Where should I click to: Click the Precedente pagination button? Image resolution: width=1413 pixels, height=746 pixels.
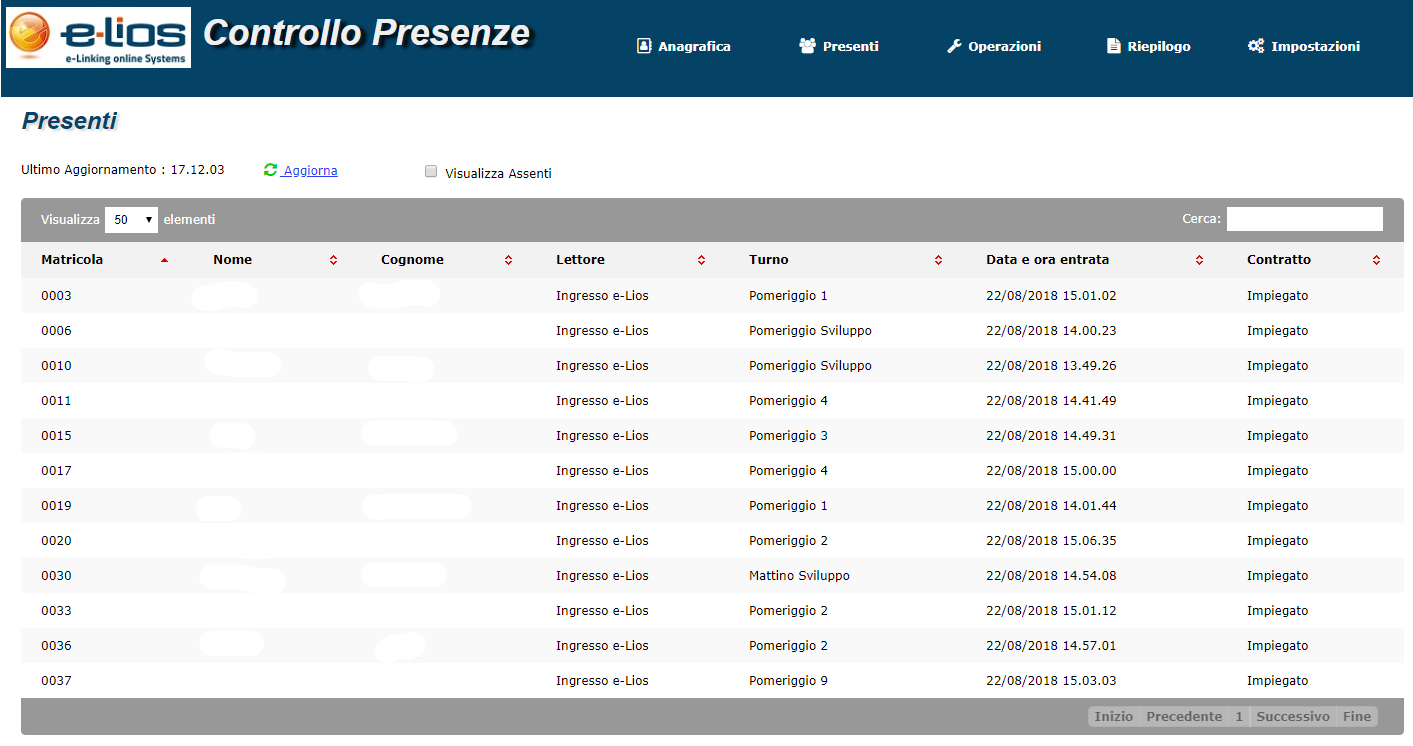1184,717
